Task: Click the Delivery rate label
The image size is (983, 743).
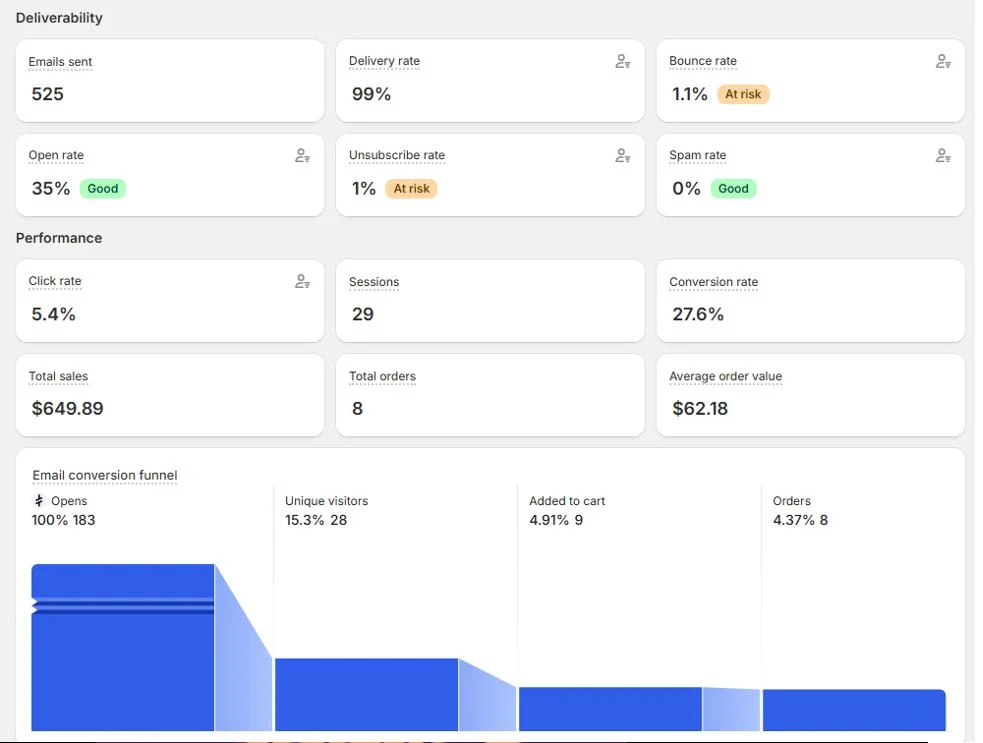Action: pos(384,61)
